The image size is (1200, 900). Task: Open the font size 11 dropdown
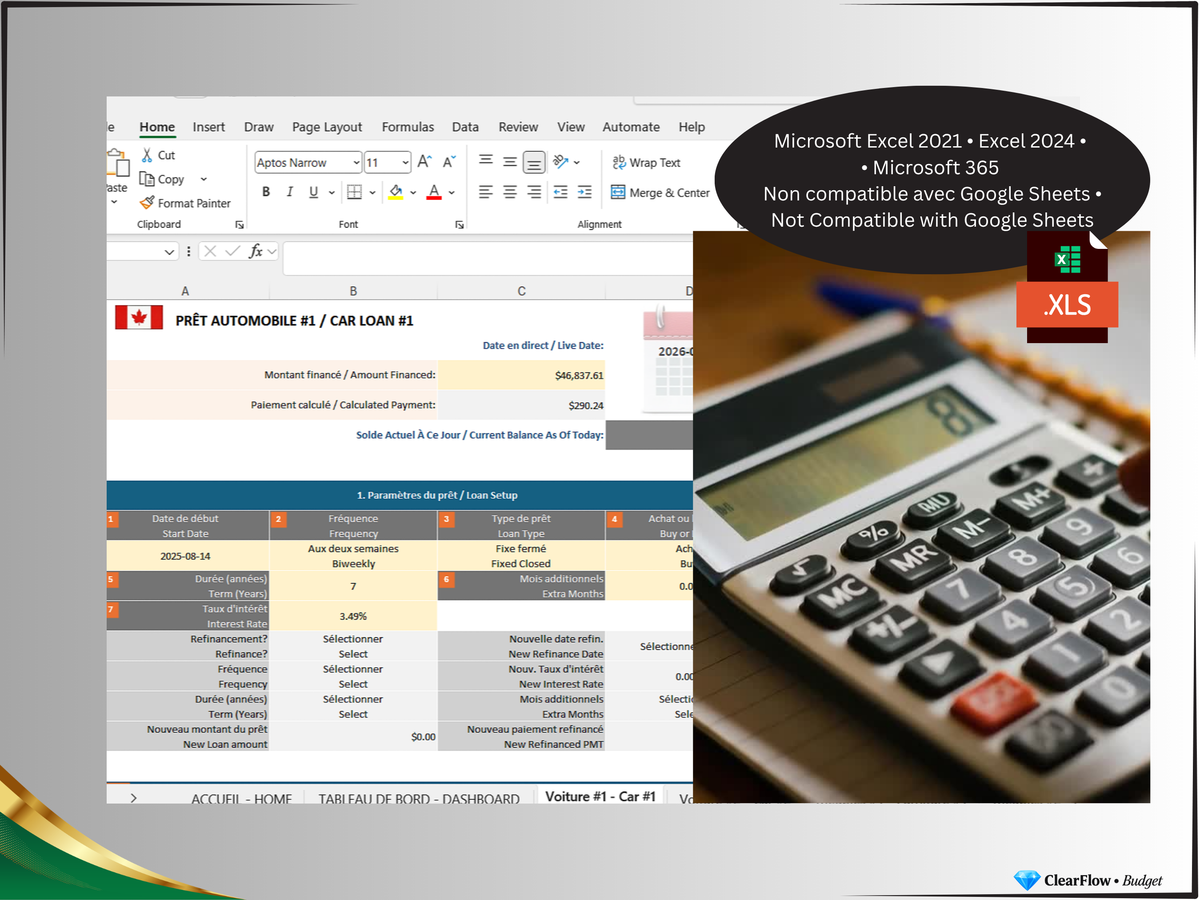405,163
